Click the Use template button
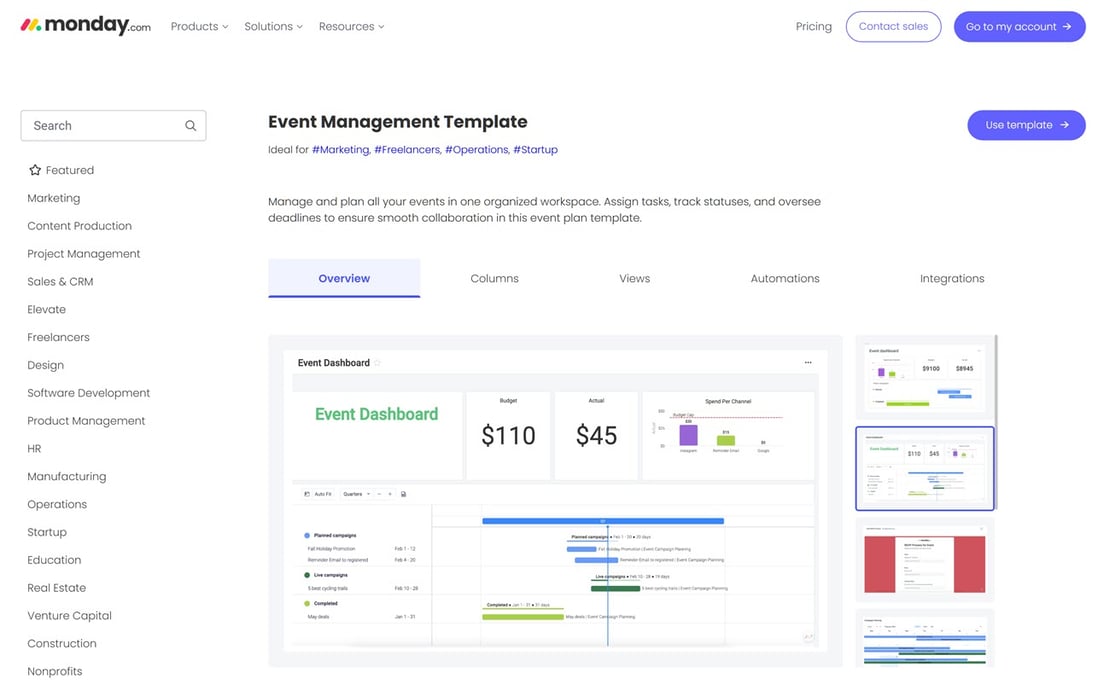 (x=1026, y=125)
